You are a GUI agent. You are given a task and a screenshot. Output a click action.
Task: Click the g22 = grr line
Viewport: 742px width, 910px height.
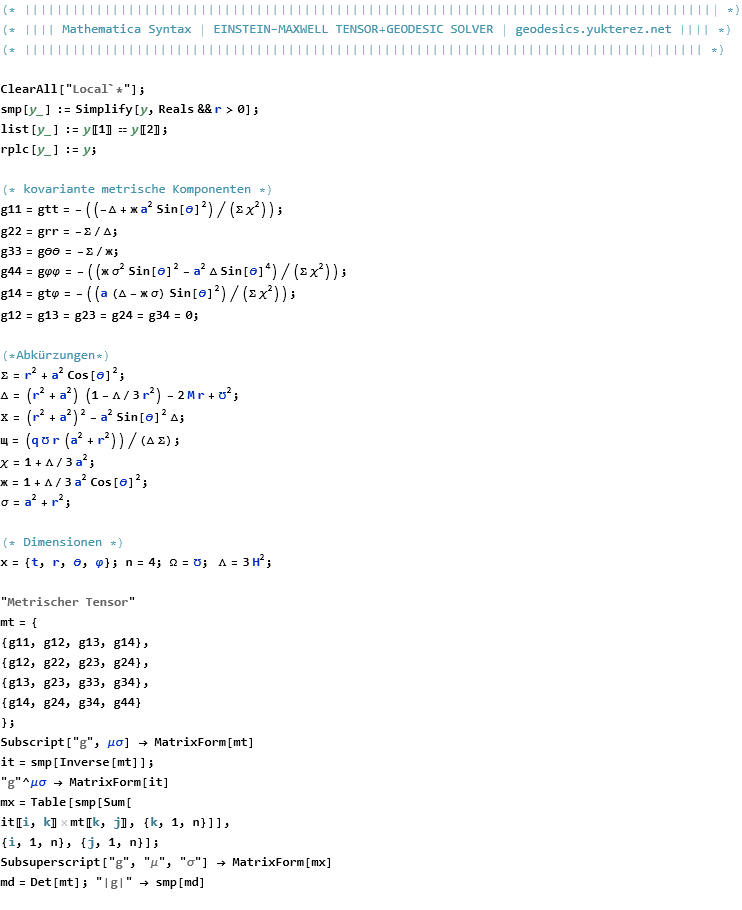point(59,232)
